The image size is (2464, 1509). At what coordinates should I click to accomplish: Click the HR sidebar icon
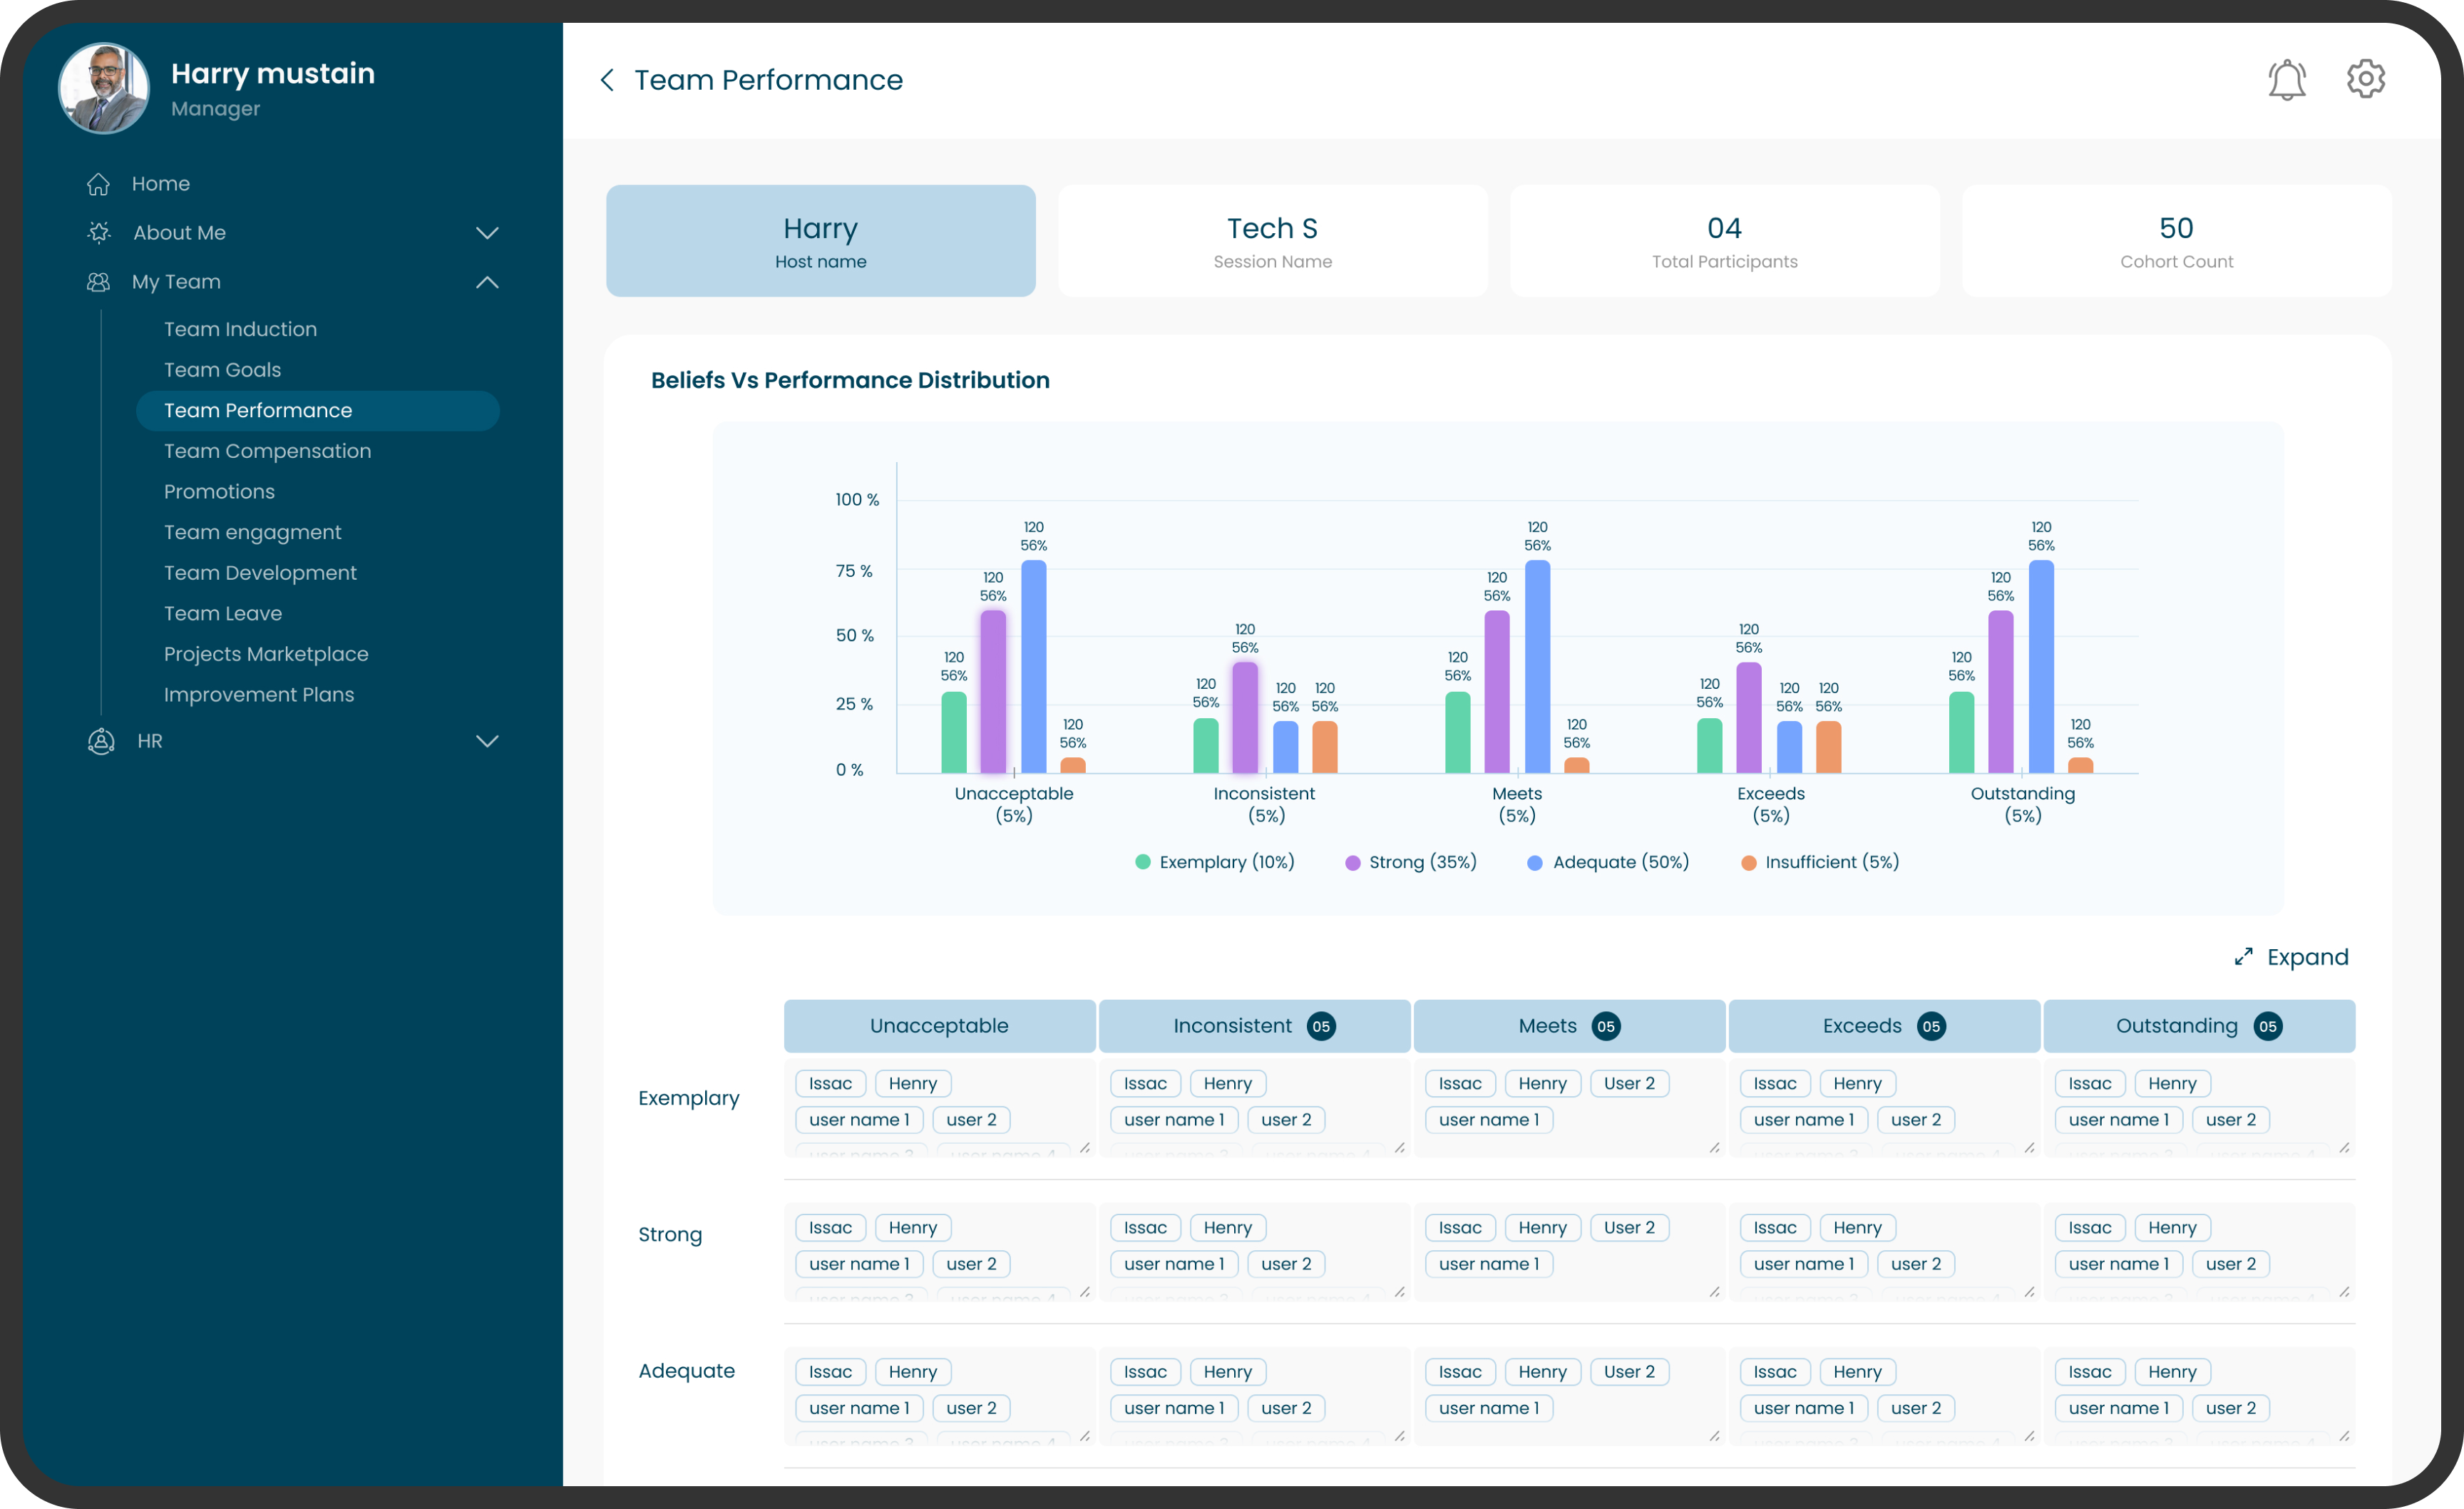pyautogui.click(x=101, y=741)
